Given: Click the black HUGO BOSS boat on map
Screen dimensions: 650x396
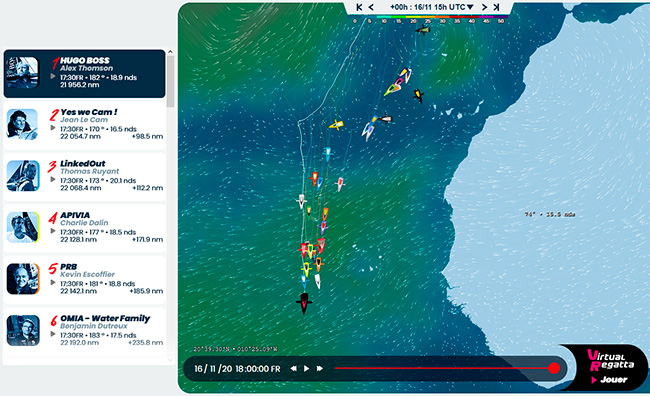Looking at the screenshot, I should point(304,303).
